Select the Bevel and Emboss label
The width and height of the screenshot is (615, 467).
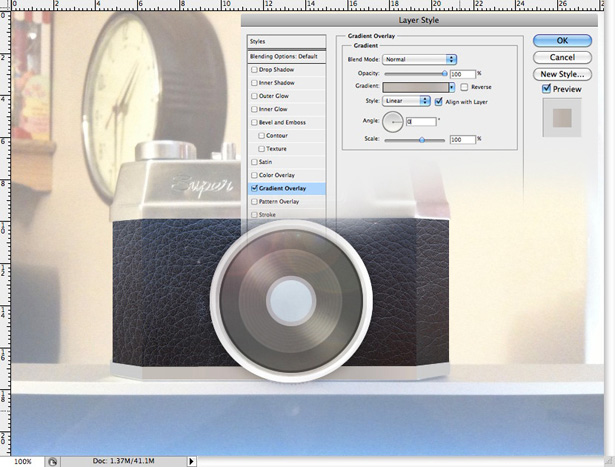pyautogui.click(x=282, y=123)
